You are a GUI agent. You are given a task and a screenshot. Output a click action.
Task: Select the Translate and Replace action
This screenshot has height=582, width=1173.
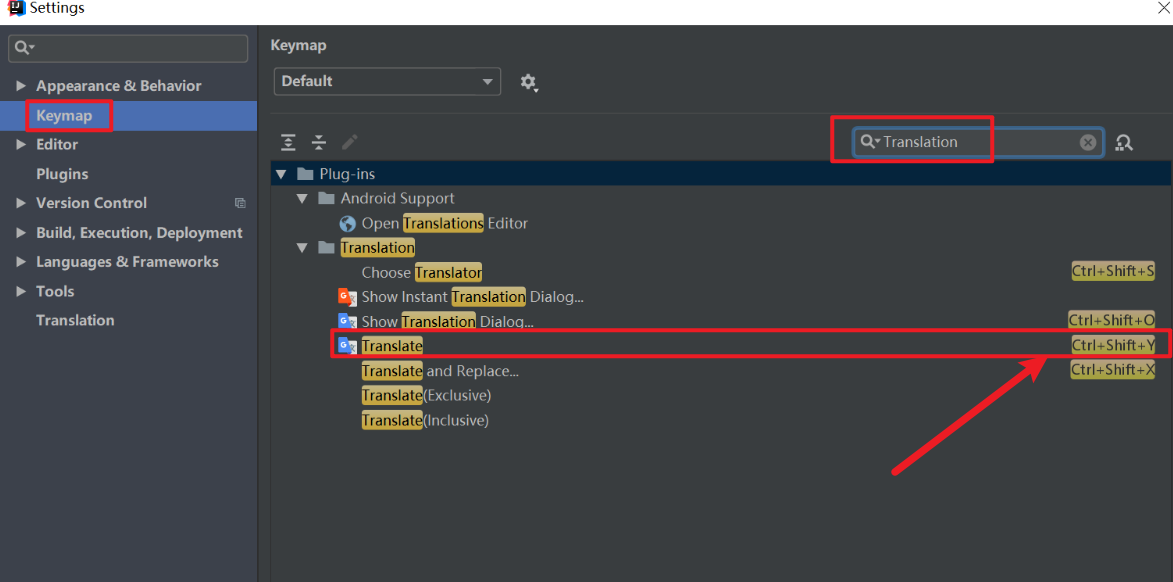(x=440, y=370)
